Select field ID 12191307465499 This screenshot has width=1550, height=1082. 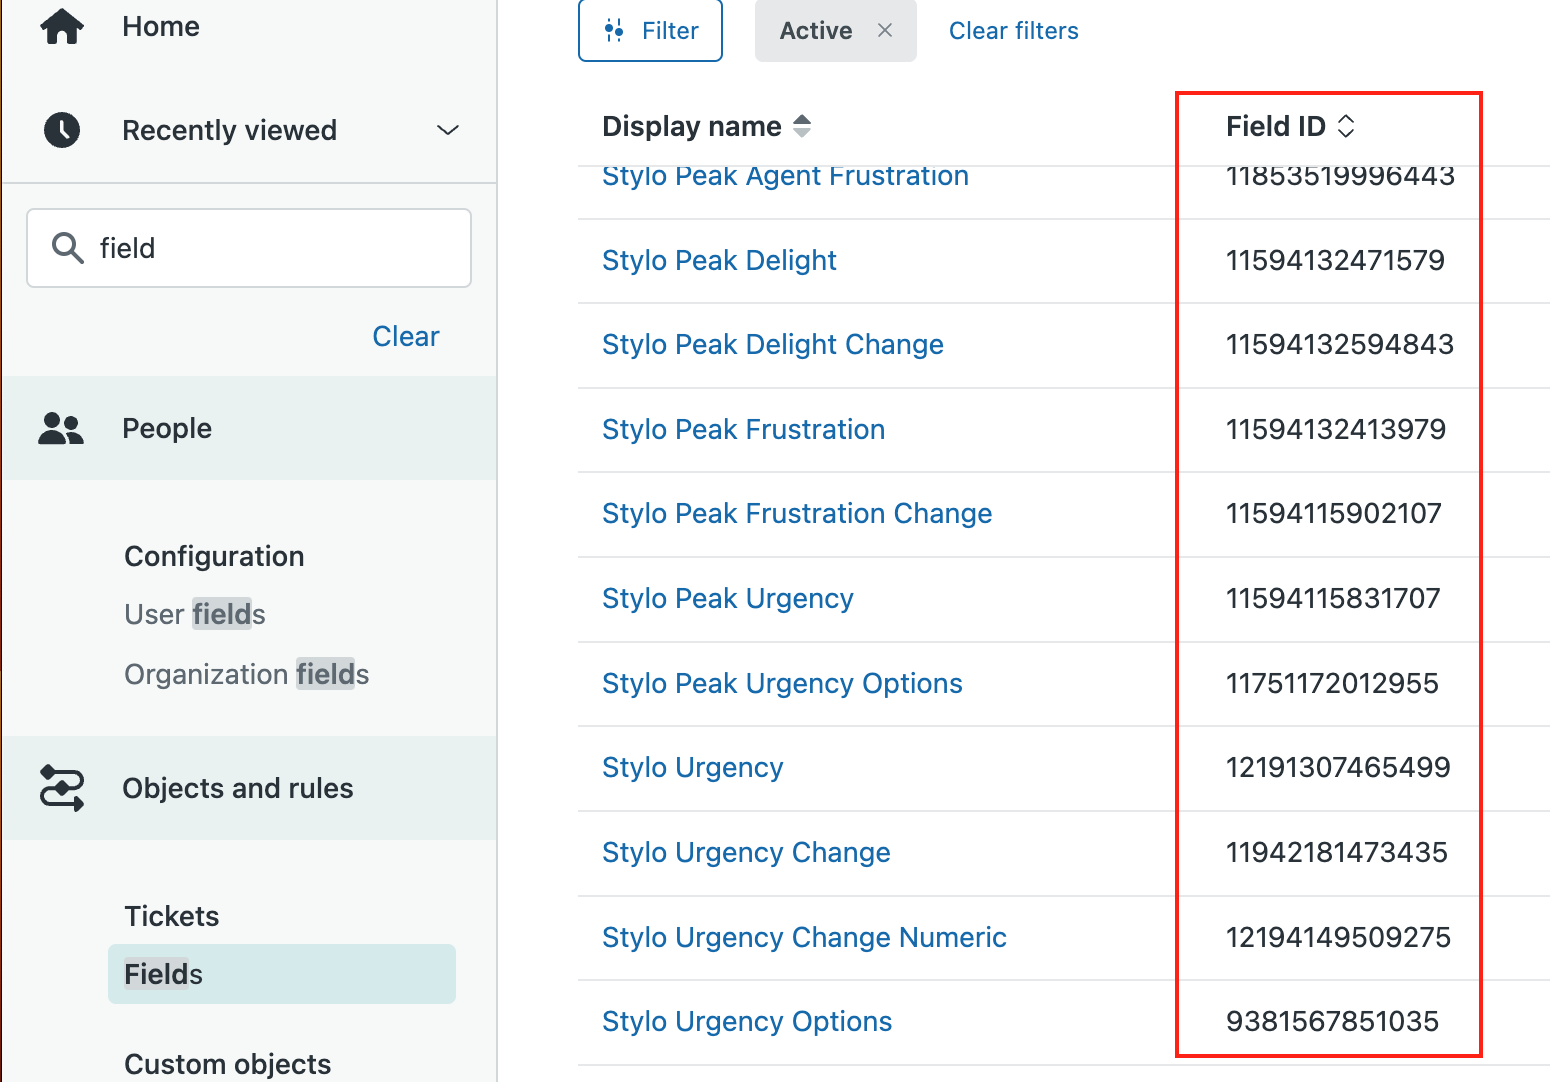point(1338,767)
